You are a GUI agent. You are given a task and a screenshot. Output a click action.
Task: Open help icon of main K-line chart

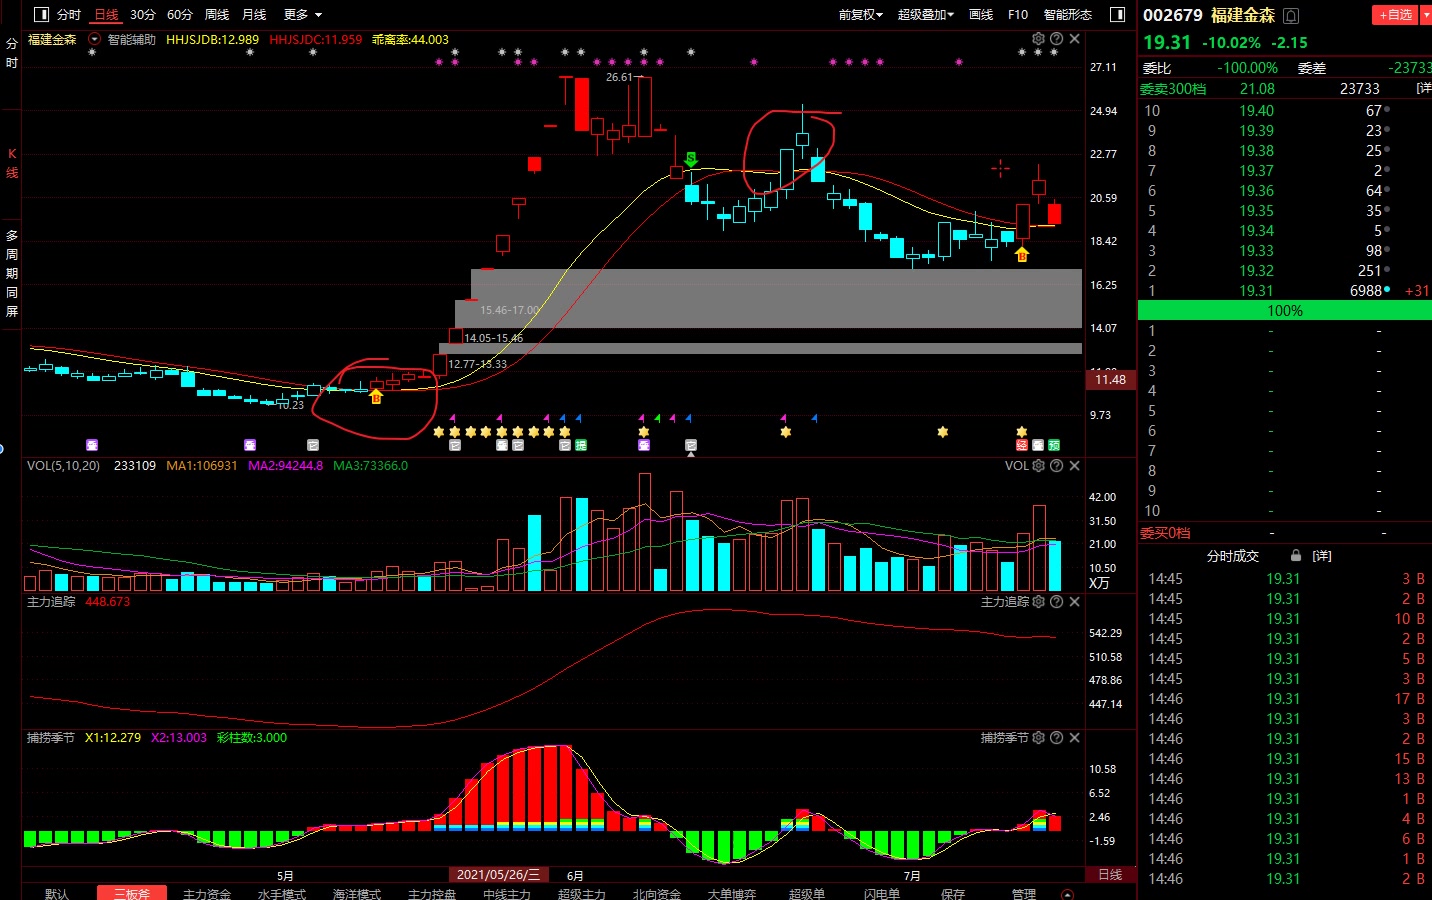tap(1056, 39)
